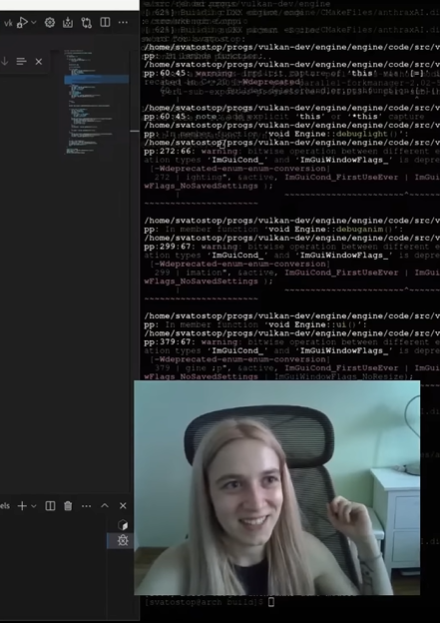Kill the terminal with the trash icon
Screen dimensions: 440x623
[68, 506]
